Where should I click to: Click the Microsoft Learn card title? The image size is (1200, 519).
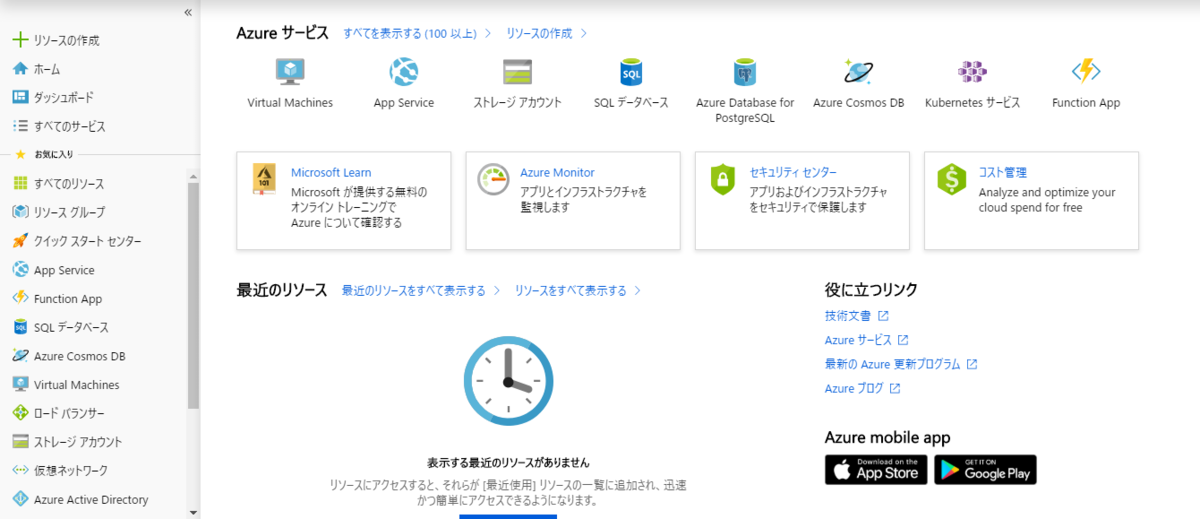(331, 172)
